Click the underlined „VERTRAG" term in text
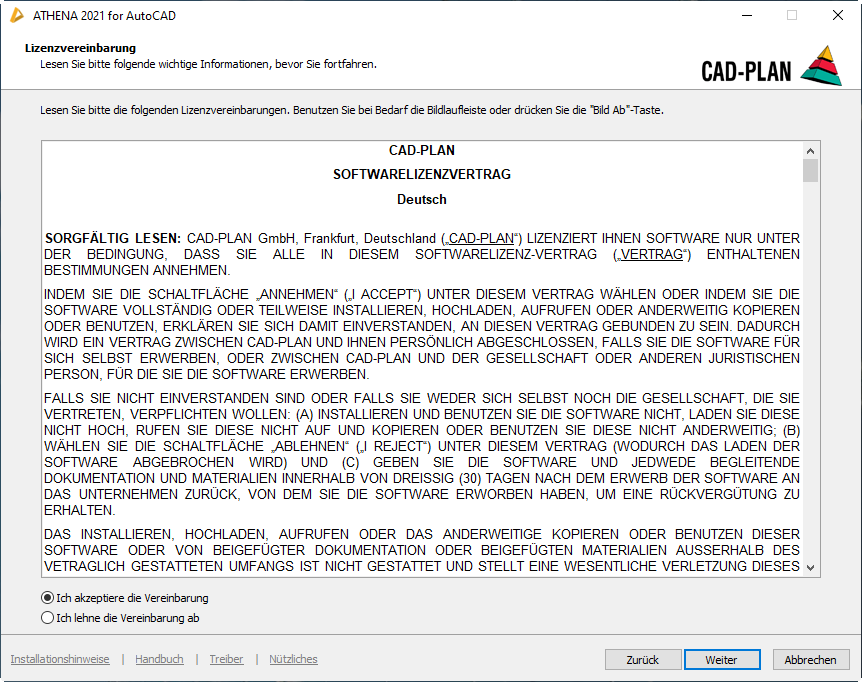This screenshot has height=682, width=862. (653, 254)
